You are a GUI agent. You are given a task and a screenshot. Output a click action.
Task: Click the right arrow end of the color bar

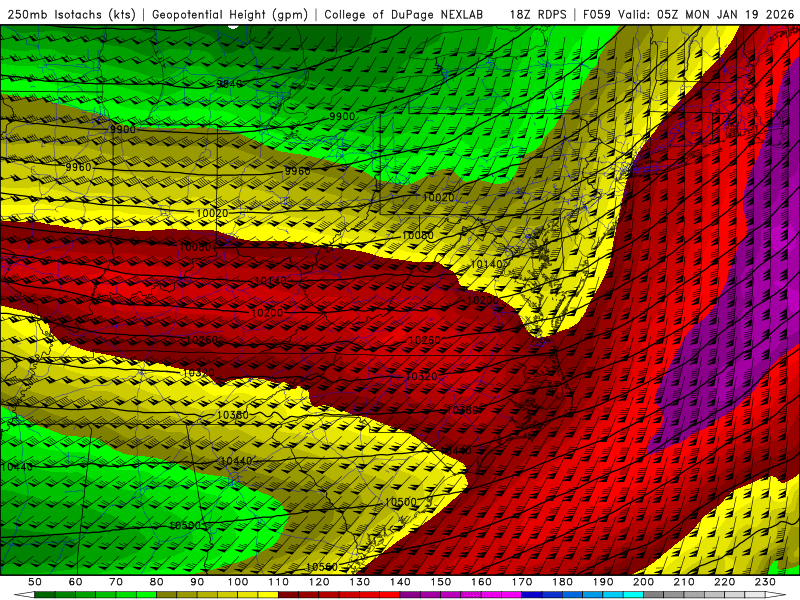(x=776, y=595)
